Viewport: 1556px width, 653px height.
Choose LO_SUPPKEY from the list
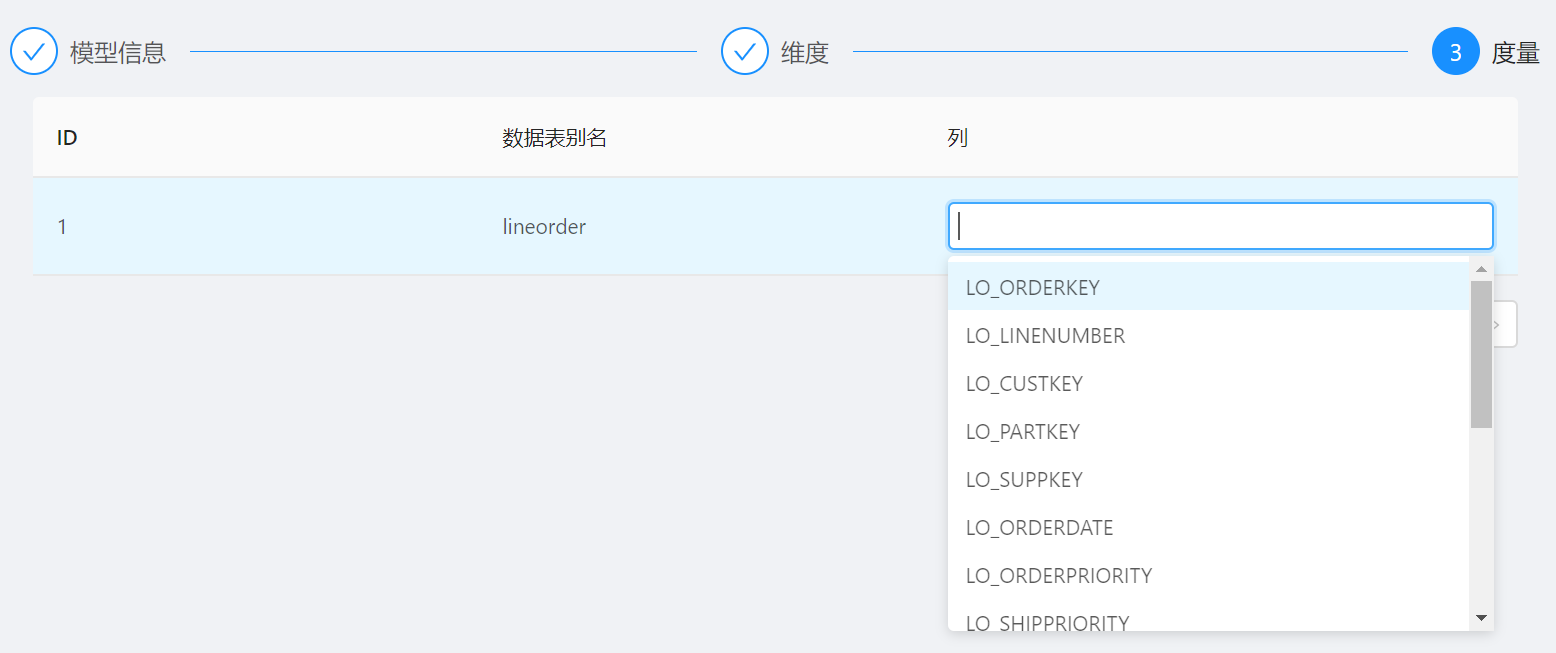pos(1024,480)
